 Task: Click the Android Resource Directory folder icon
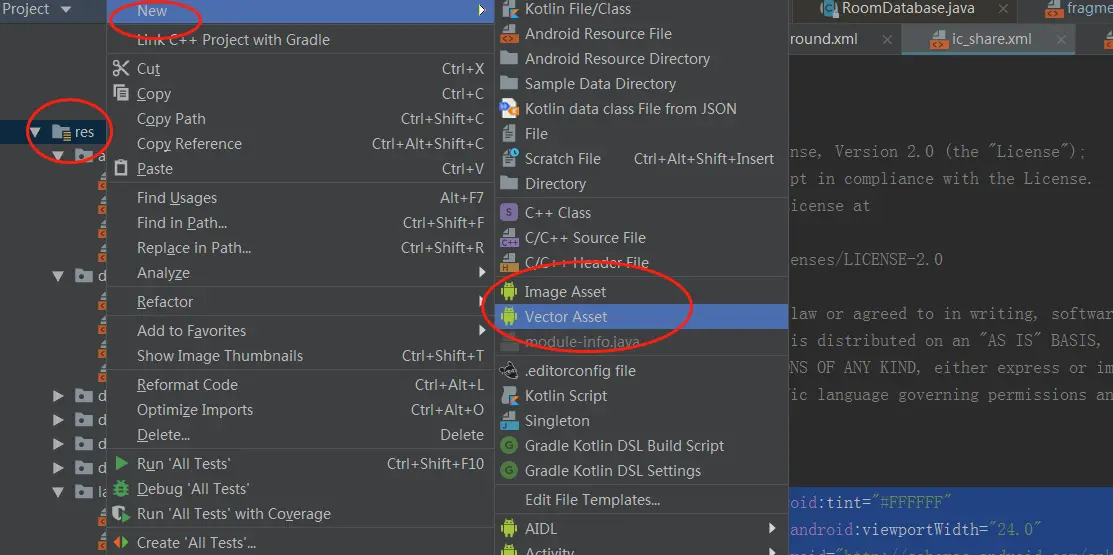509,58
